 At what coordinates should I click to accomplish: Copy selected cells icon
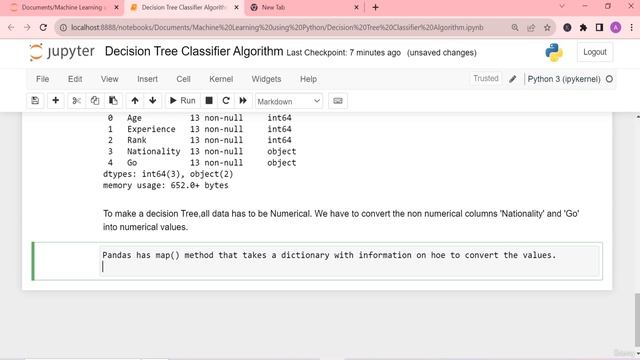[x=95, y=101]
